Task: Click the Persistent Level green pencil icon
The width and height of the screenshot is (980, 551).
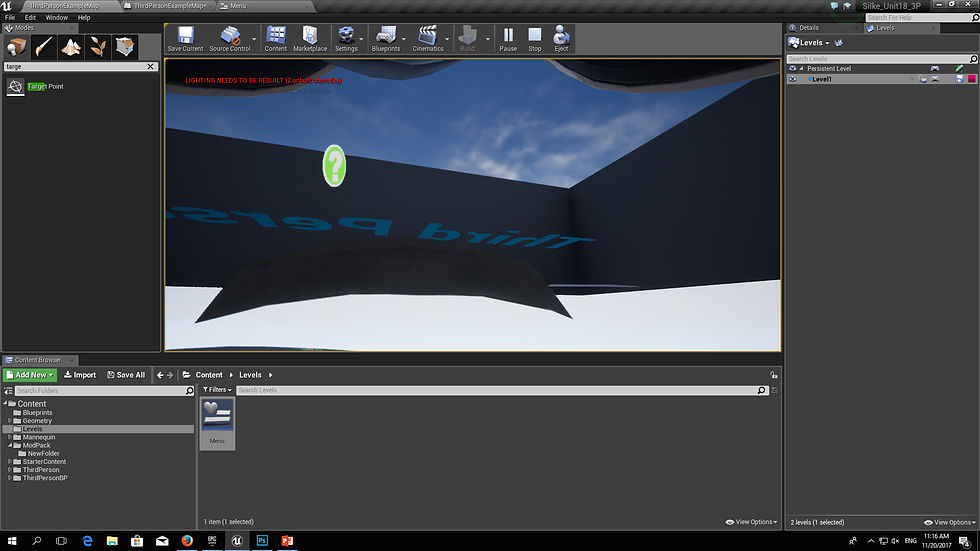Action: click(x=959, y=69)
